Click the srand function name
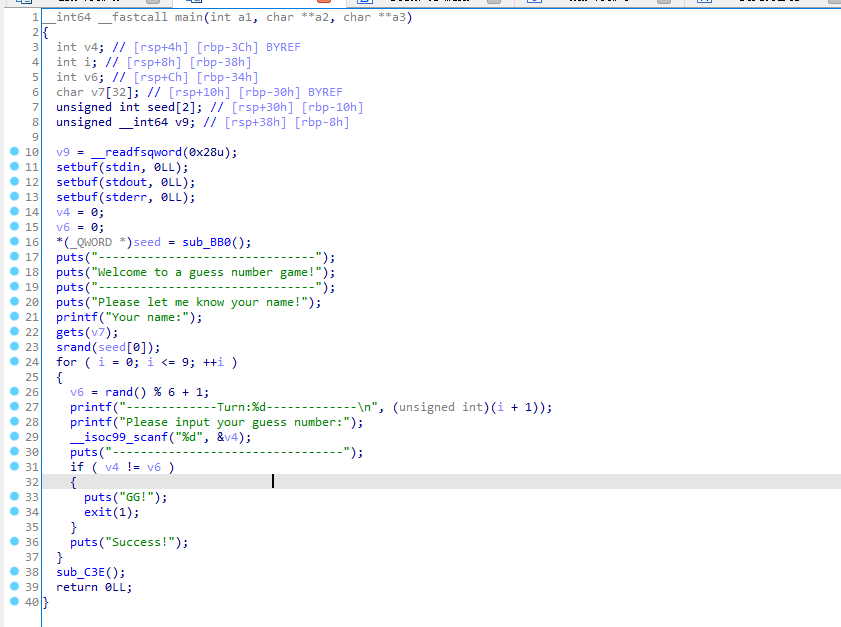Image resolution: width=841 pixels, height=627 pixels. [x=73, y=348]
